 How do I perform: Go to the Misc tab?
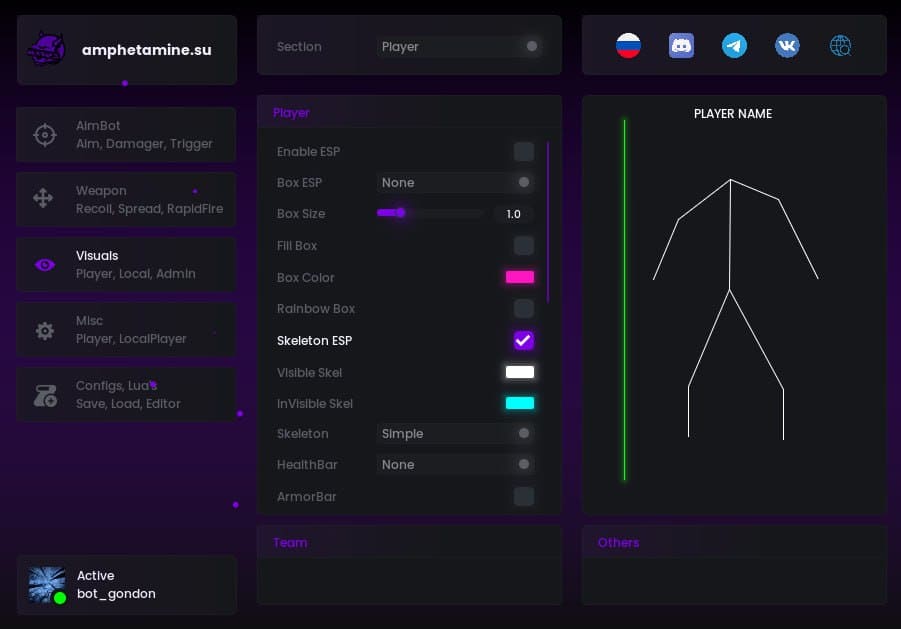tap(127, 330)
